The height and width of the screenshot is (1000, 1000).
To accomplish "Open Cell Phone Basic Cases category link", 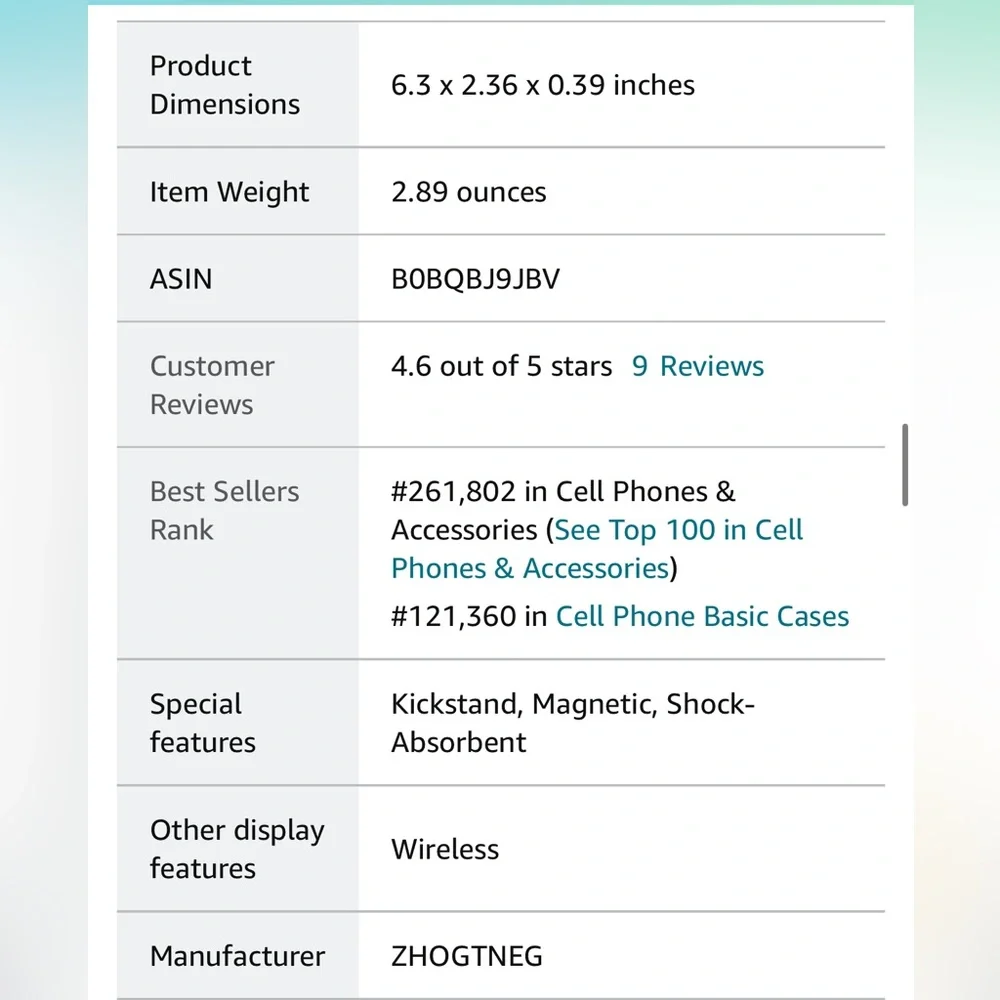I will [702, 616].
